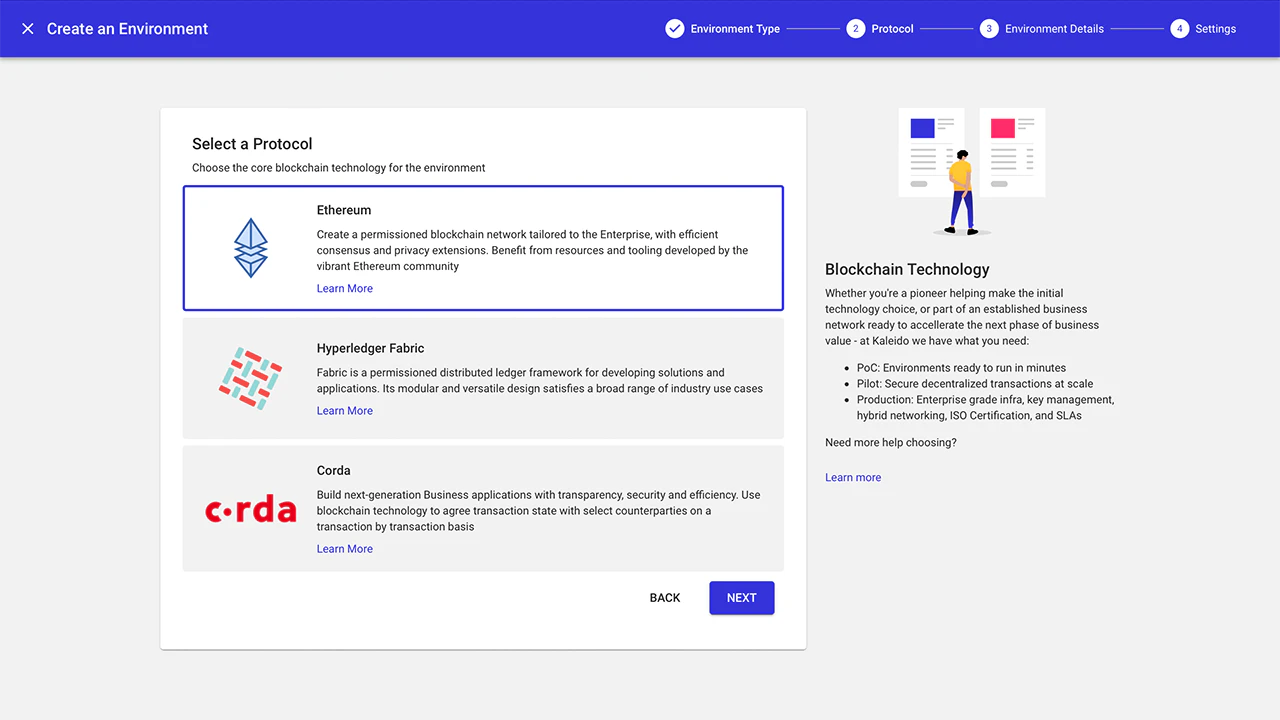Click the step 4 Settings circle

[1180, 29]
